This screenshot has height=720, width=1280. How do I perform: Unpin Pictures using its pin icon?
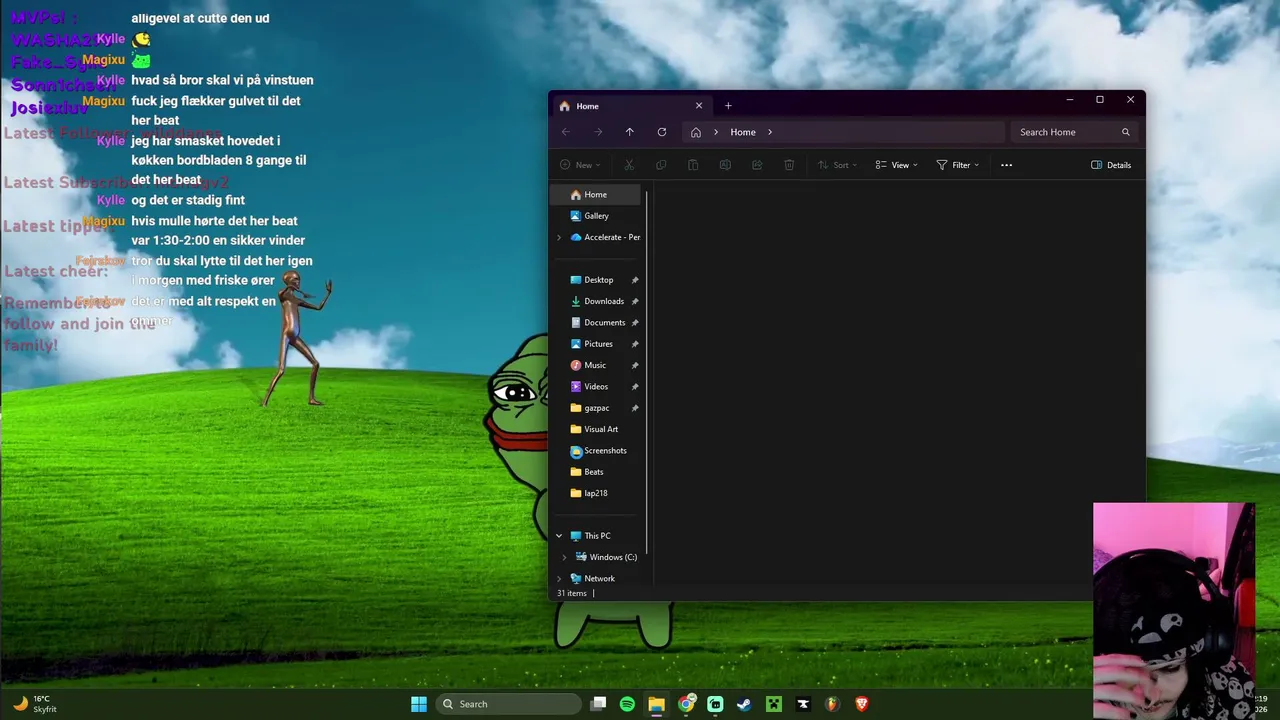pyautogui.click(x=635, y=344)
